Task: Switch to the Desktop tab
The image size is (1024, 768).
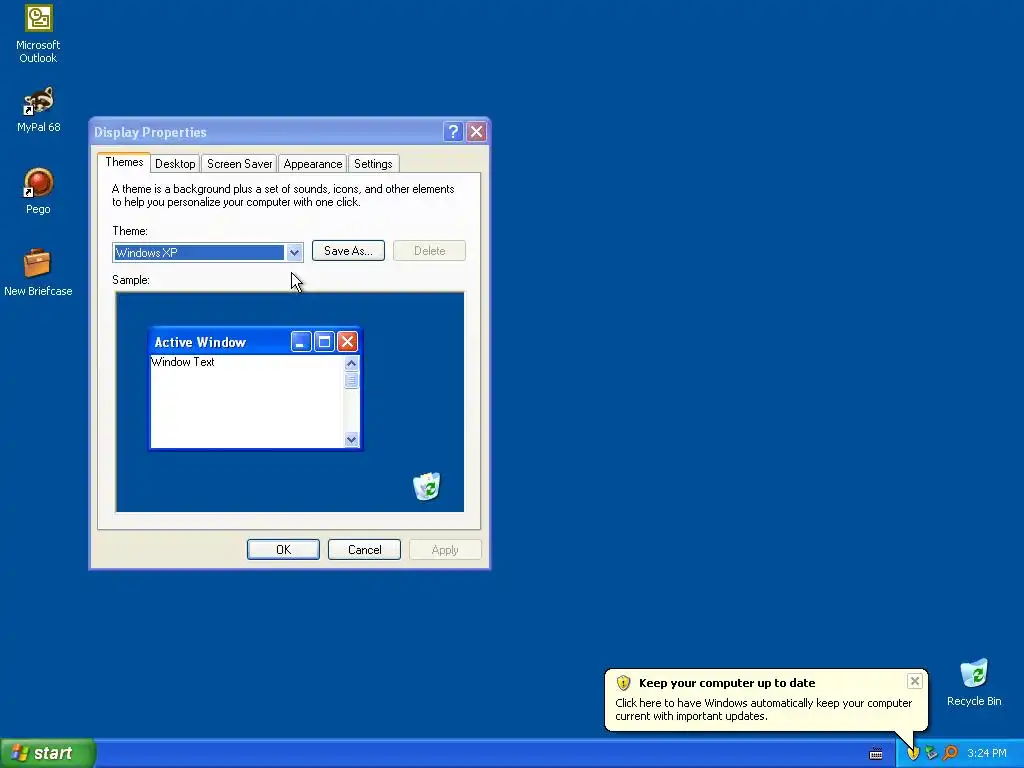Action: pos(175,164)
